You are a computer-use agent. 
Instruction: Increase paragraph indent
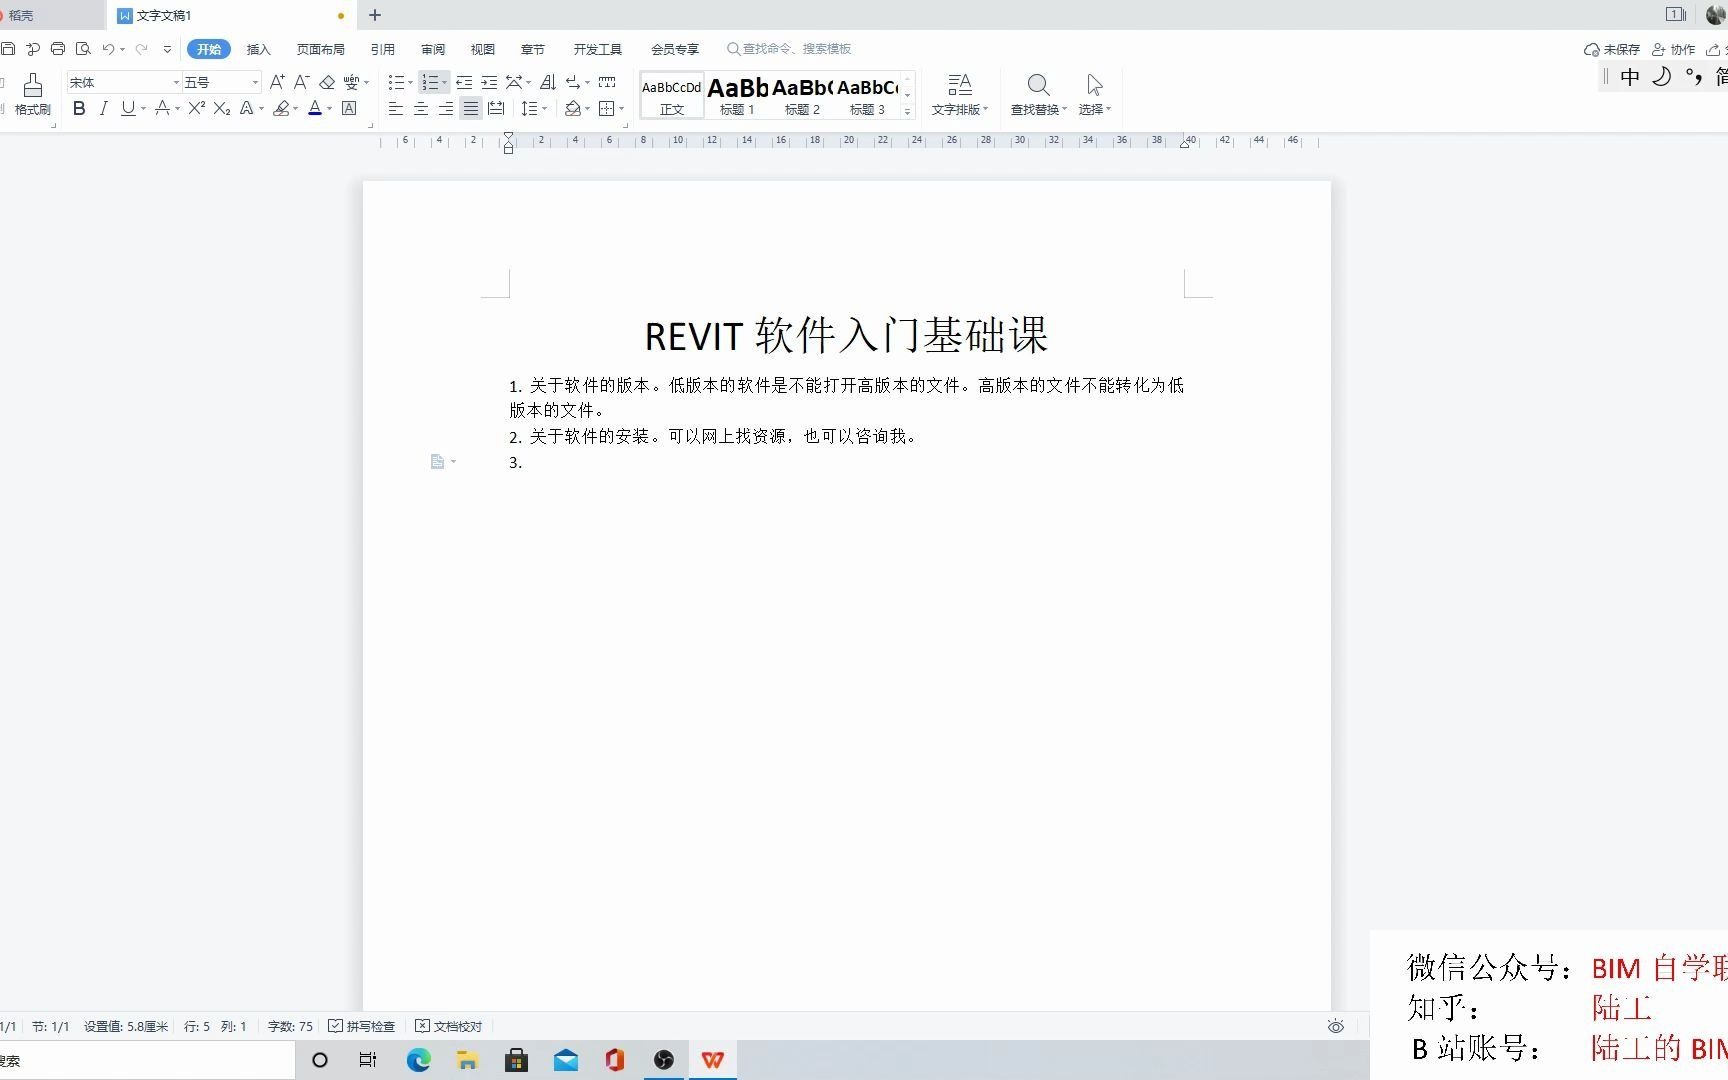coord(489,82)
